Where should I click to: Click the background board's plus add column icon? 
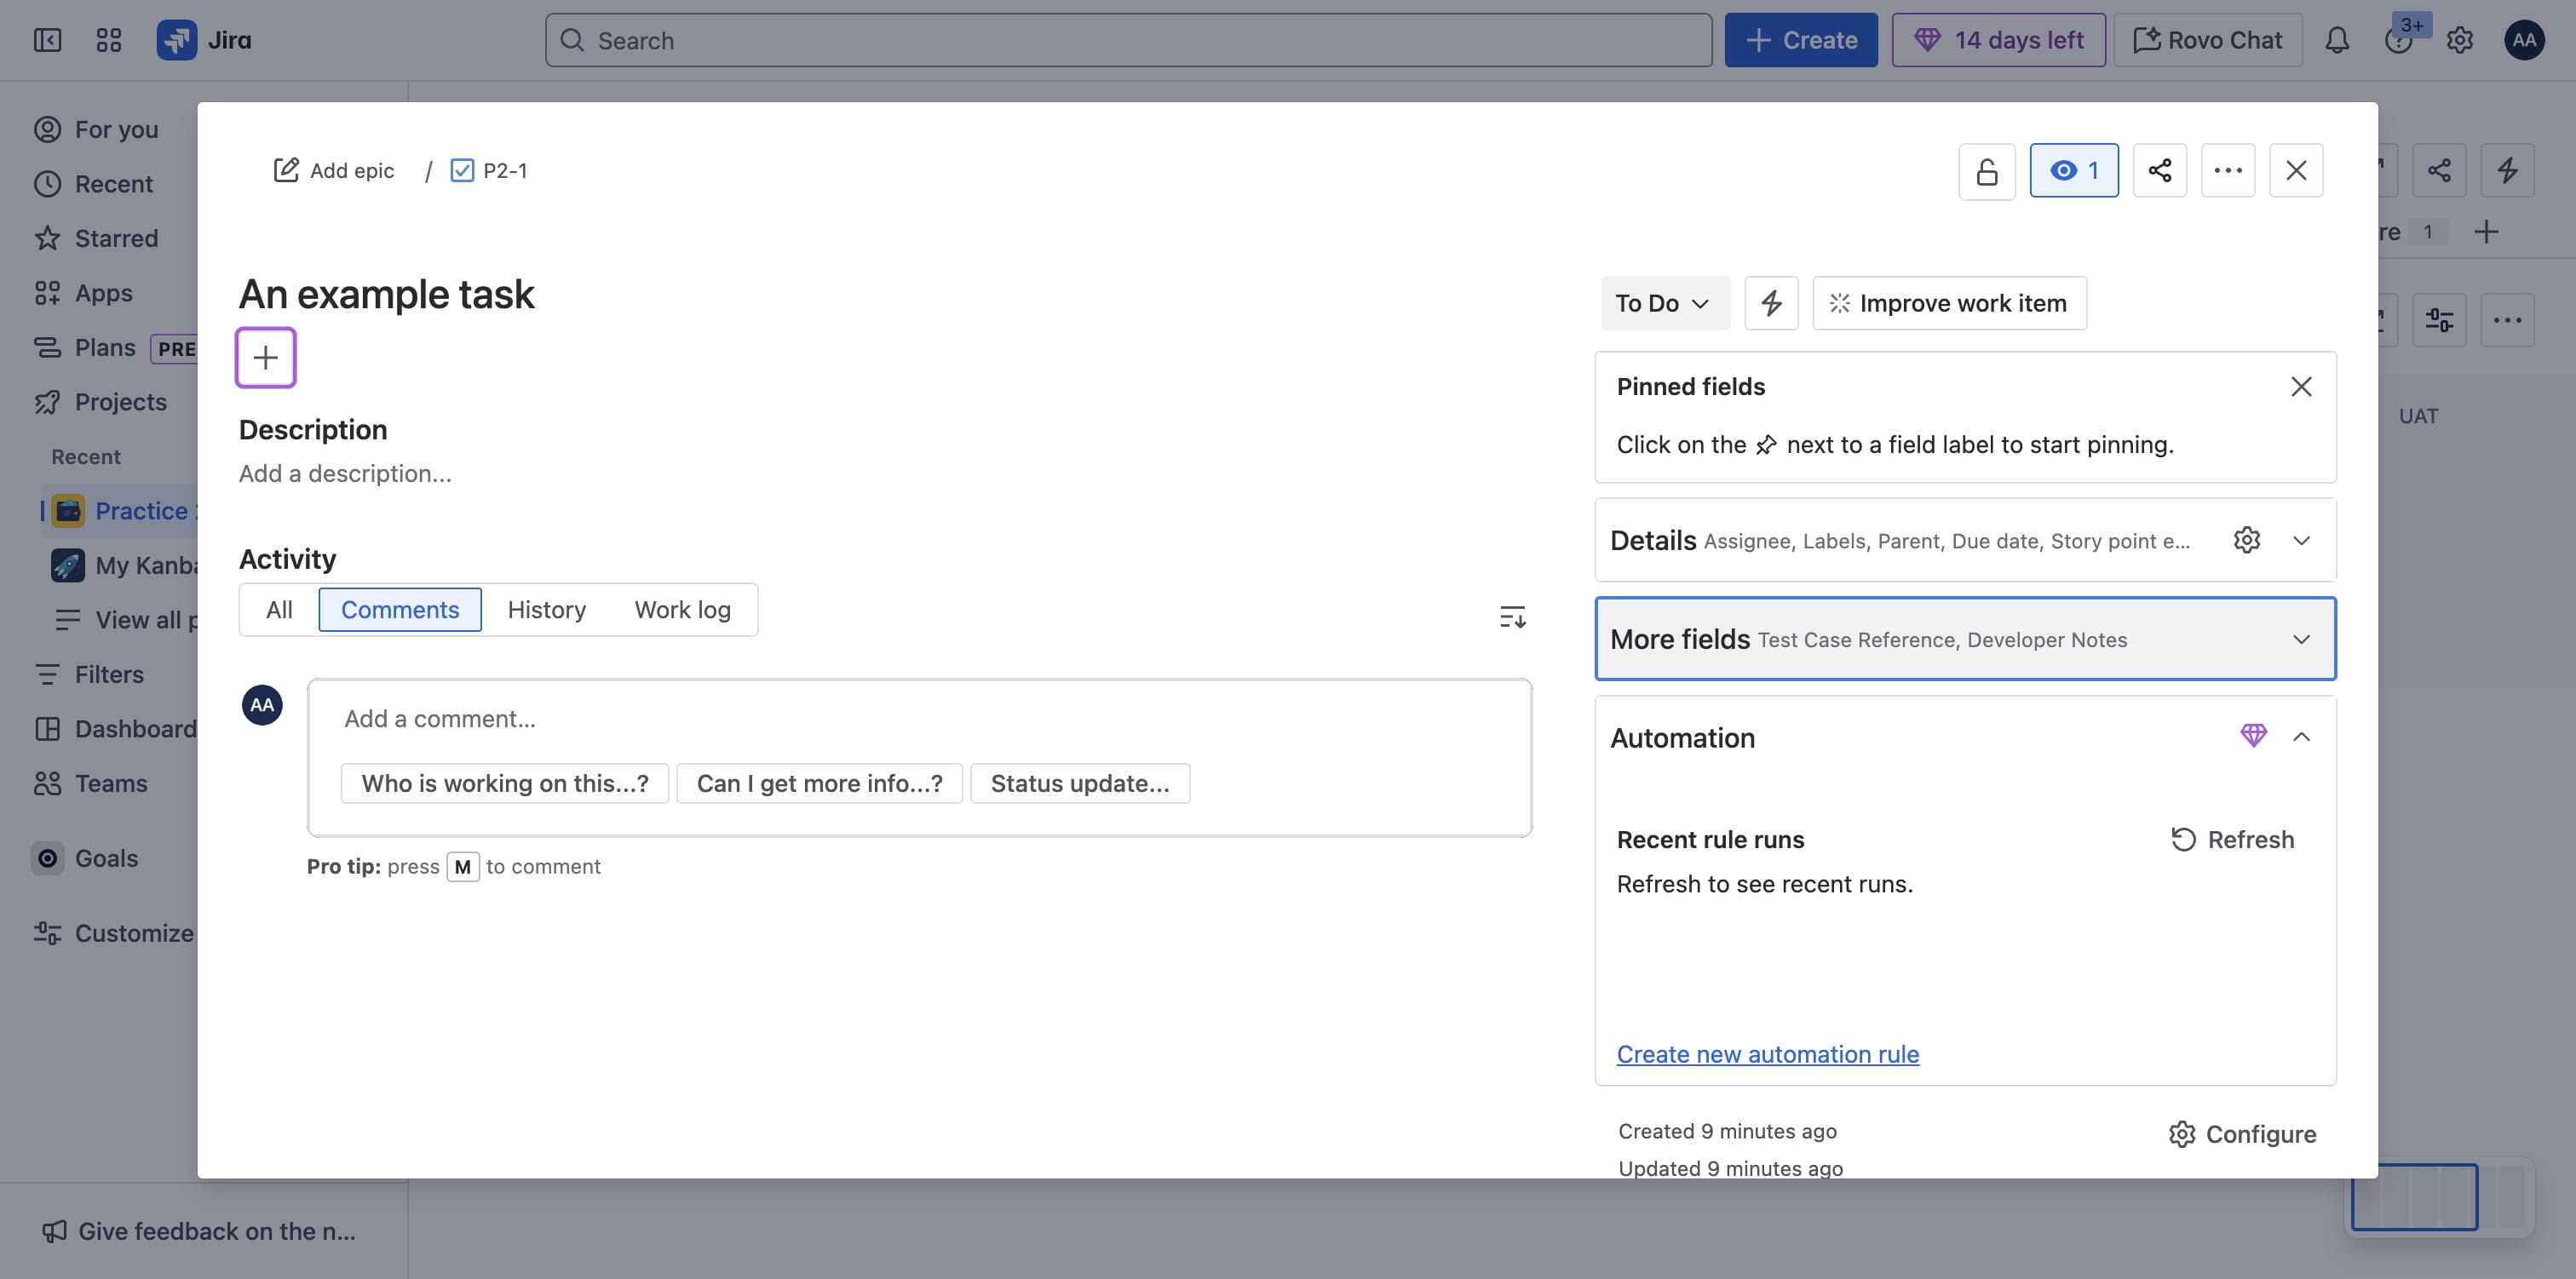tap(2485, 232)
